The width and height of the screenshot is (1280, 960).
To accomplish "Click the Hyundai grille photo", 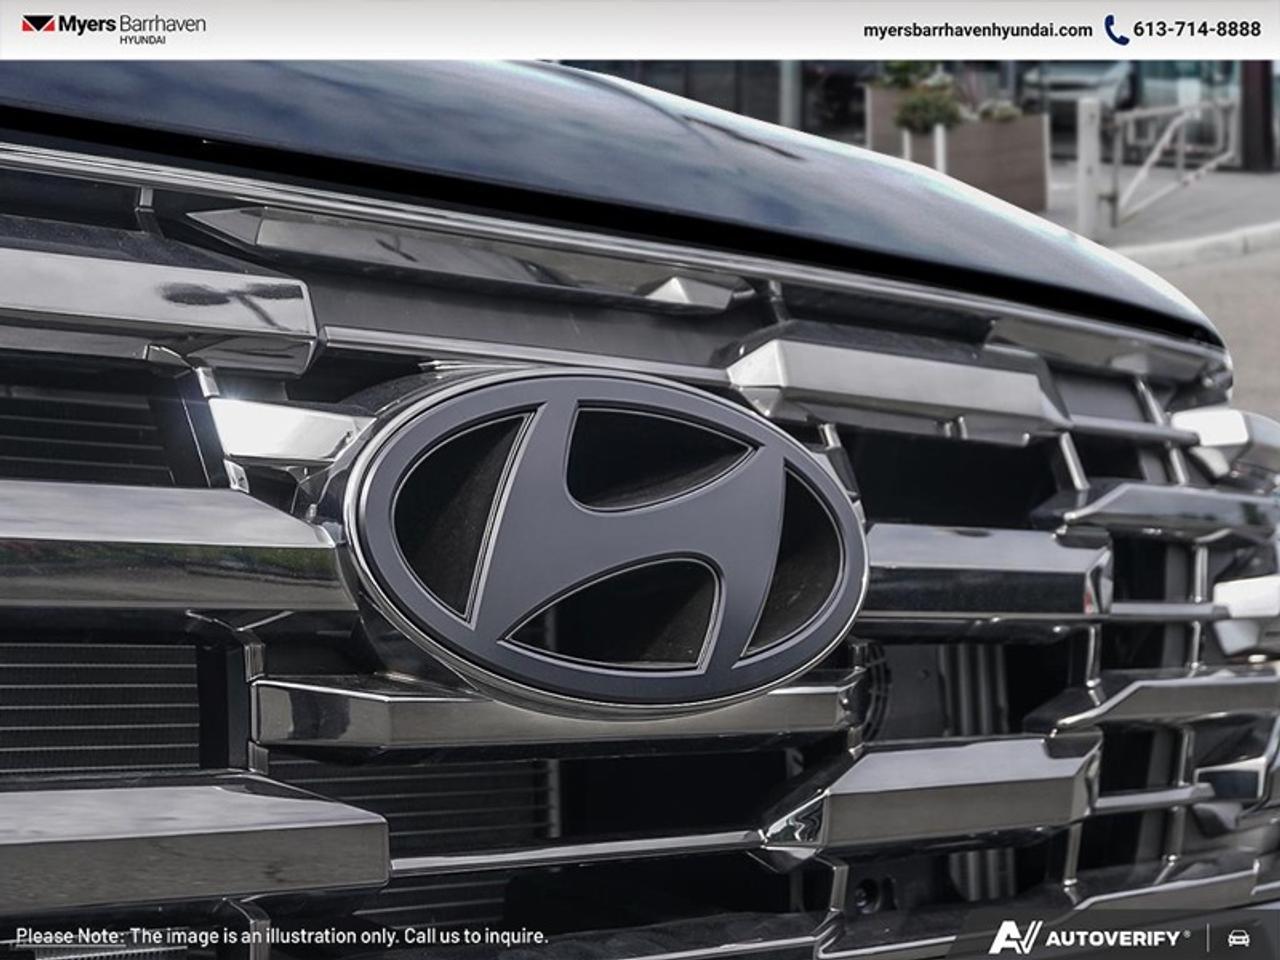I will (640, 510).
